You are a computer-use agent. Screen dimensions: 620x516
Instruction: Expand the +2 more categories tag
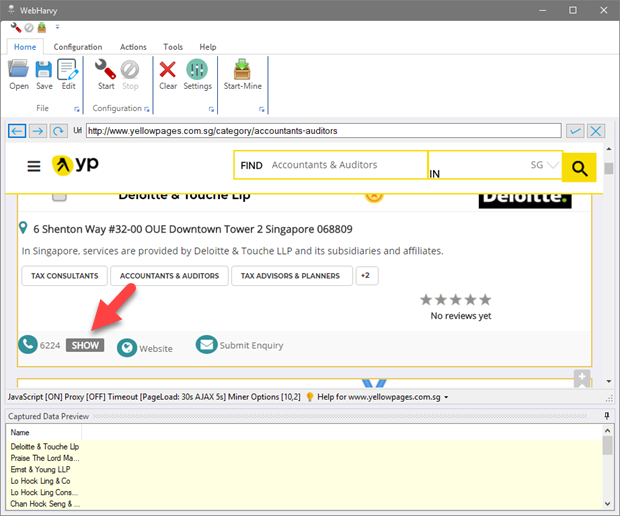click(366, 275)
